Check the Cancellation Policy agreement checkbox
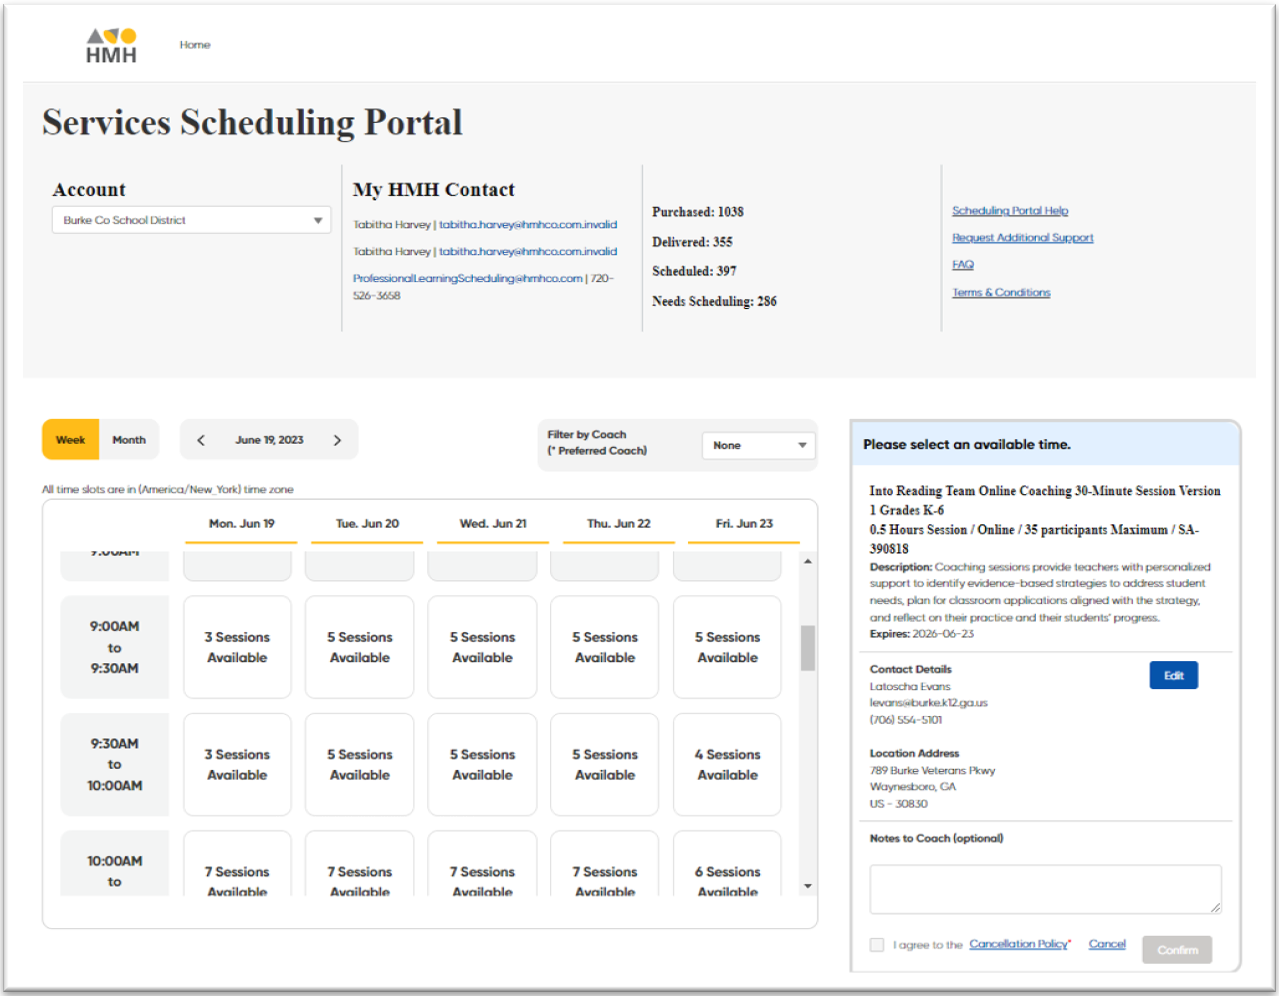 (876, 944)
